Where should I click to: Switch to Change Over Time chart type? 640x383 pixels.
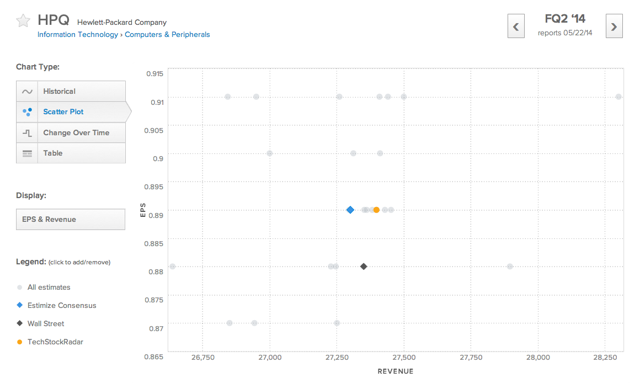coord(76,133)
